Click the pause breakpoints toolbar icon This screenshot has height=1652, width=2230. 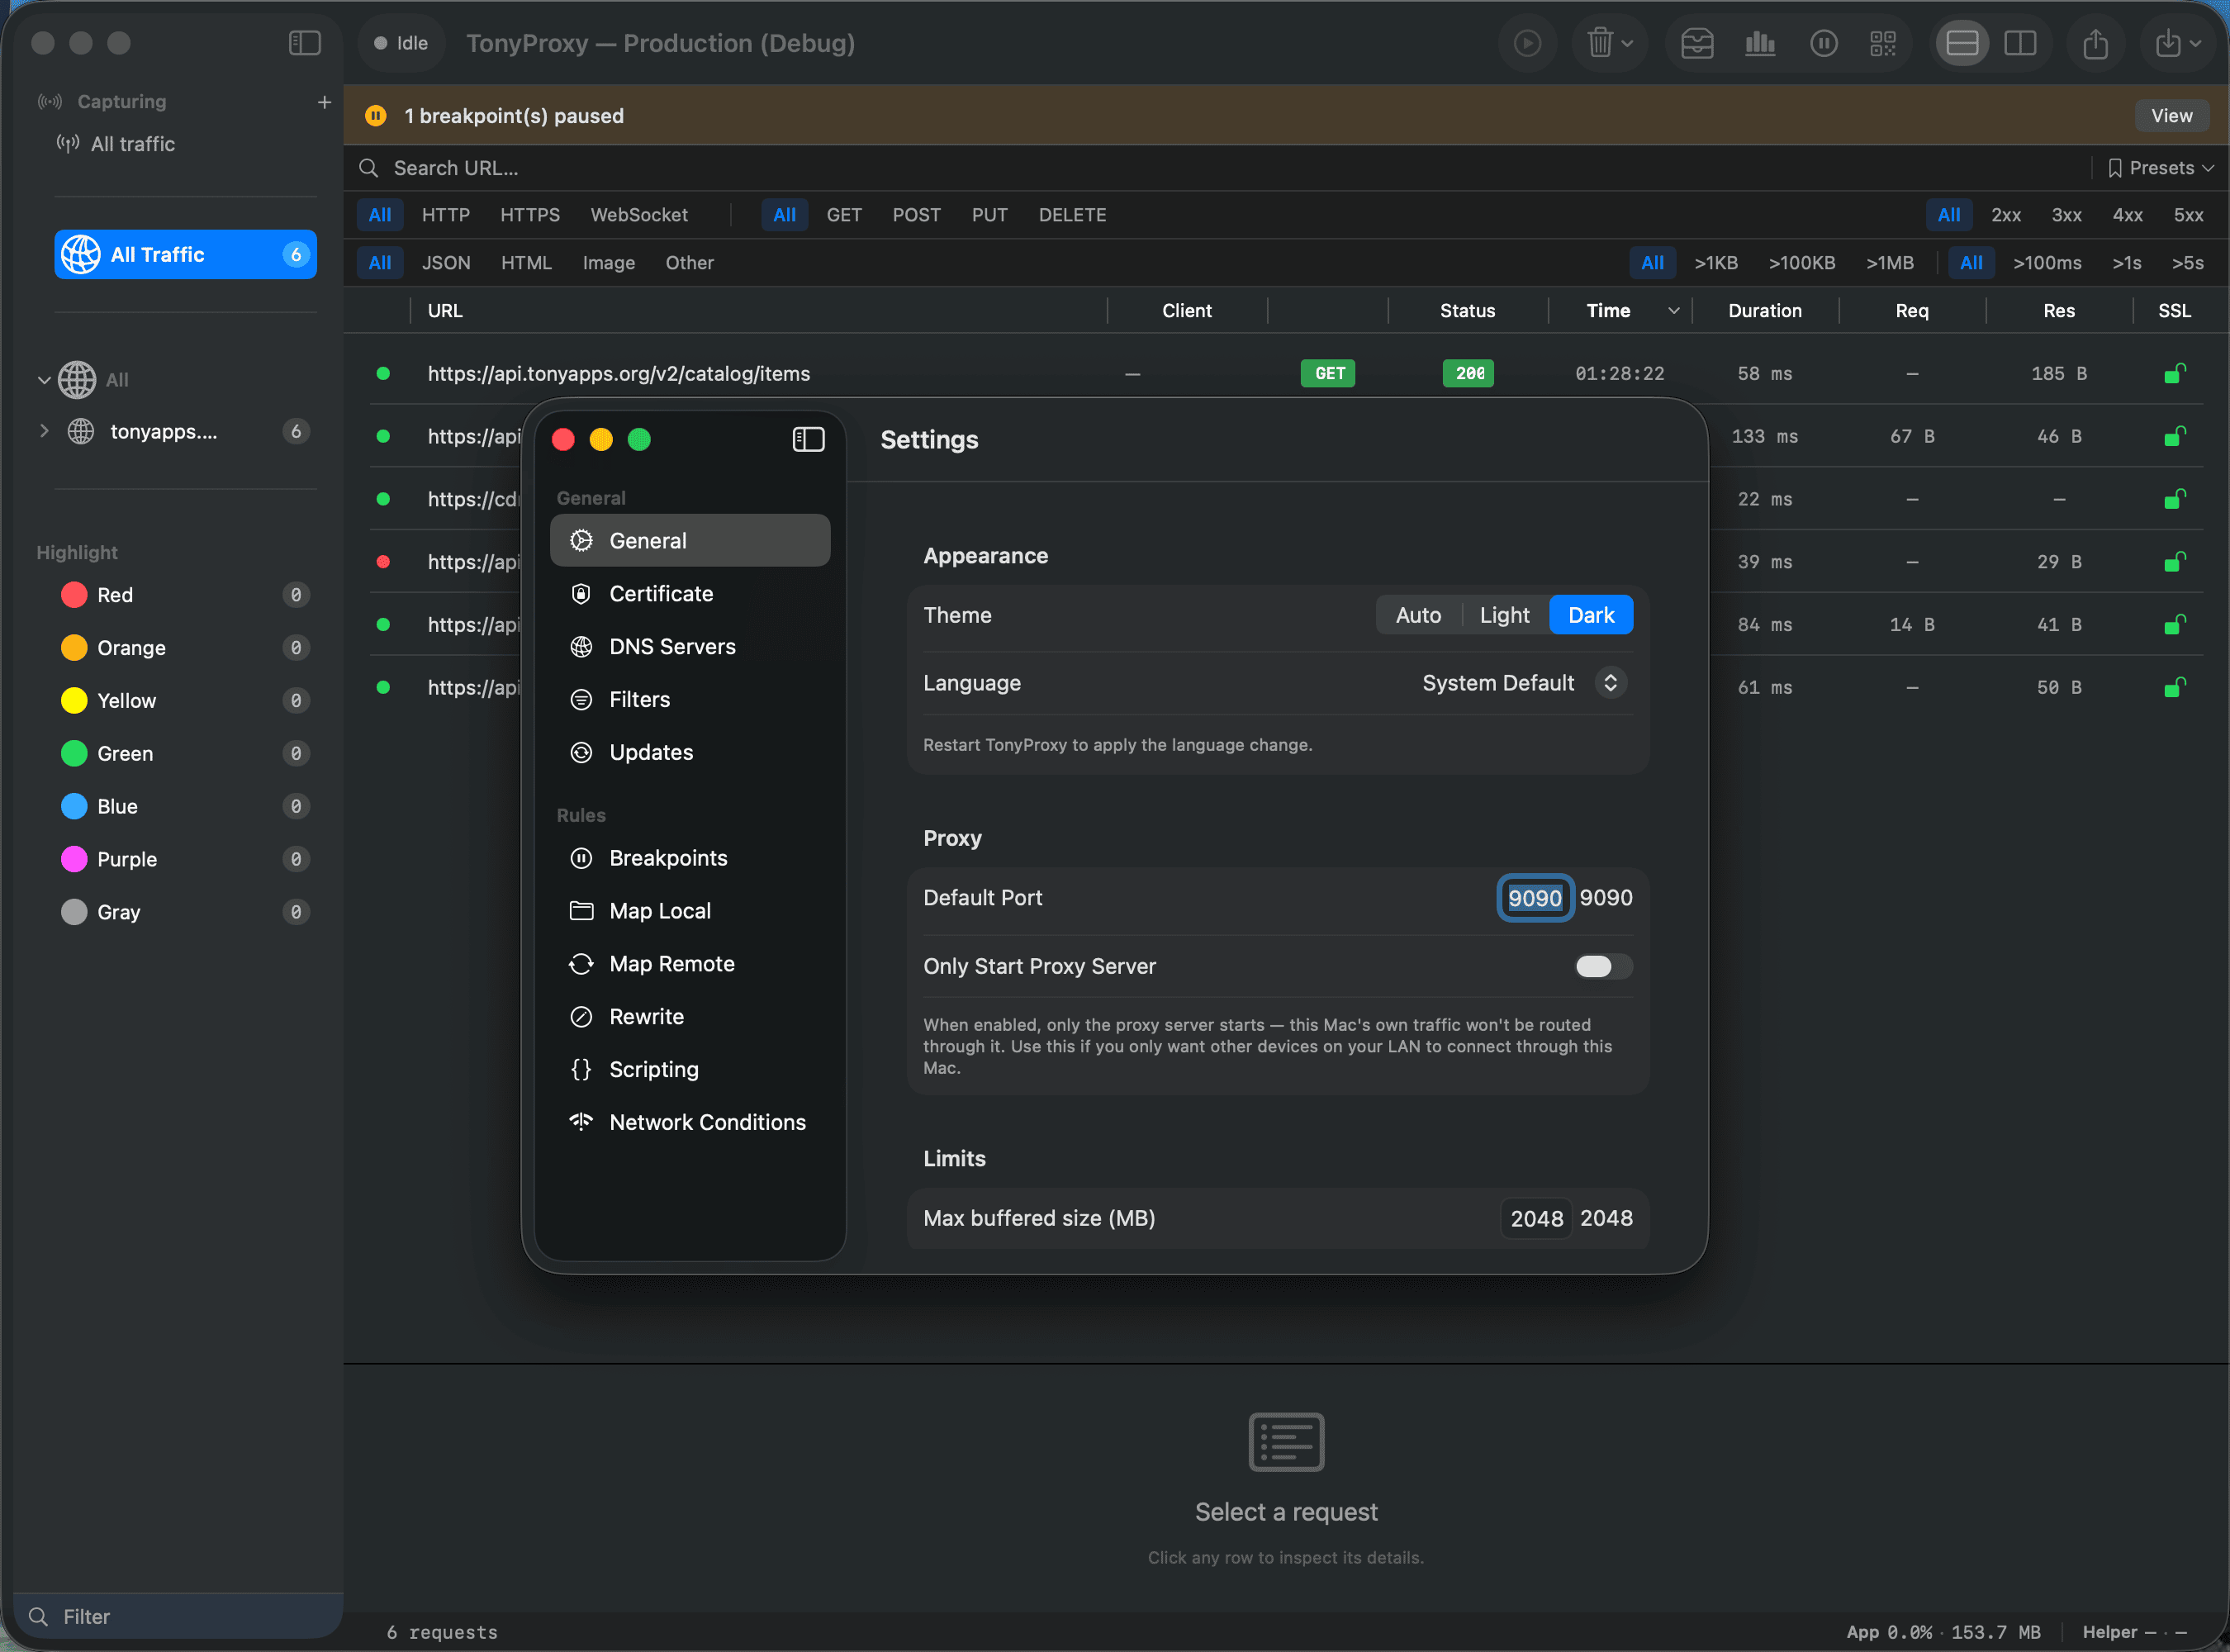[1823, 43]
